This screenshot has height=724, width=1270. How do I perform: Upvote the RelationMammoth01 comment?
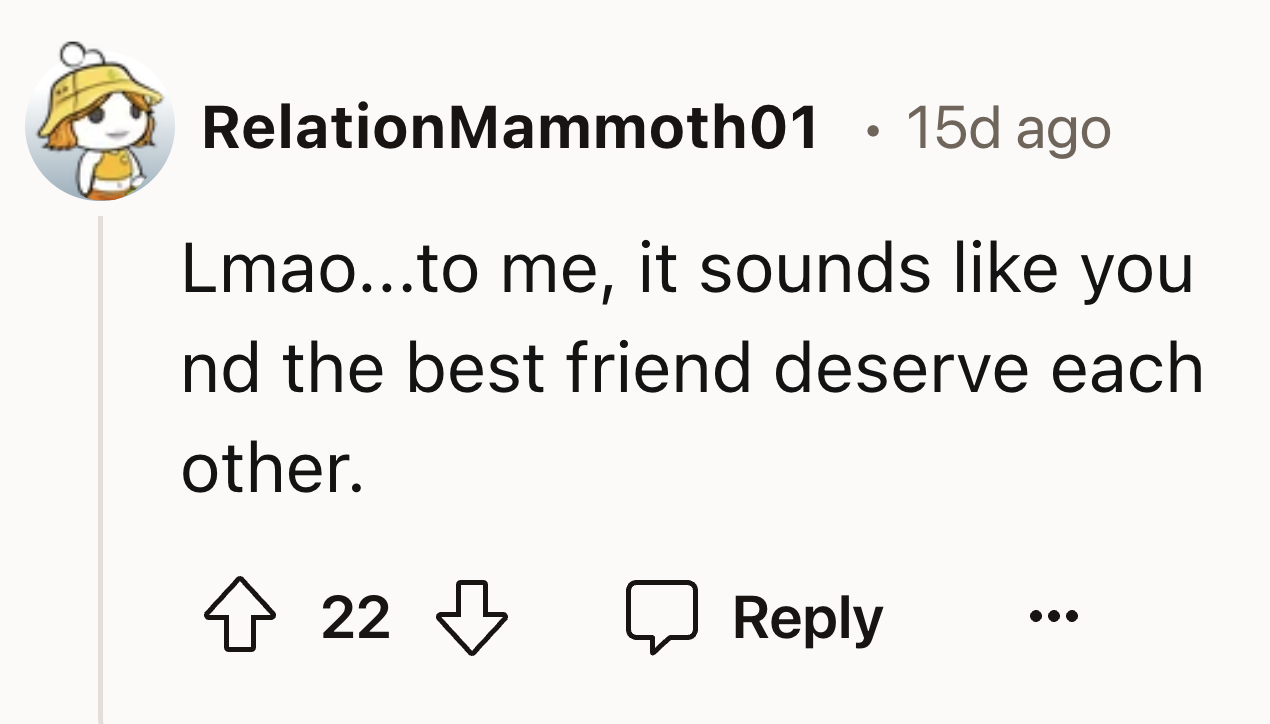coord(237,617)
